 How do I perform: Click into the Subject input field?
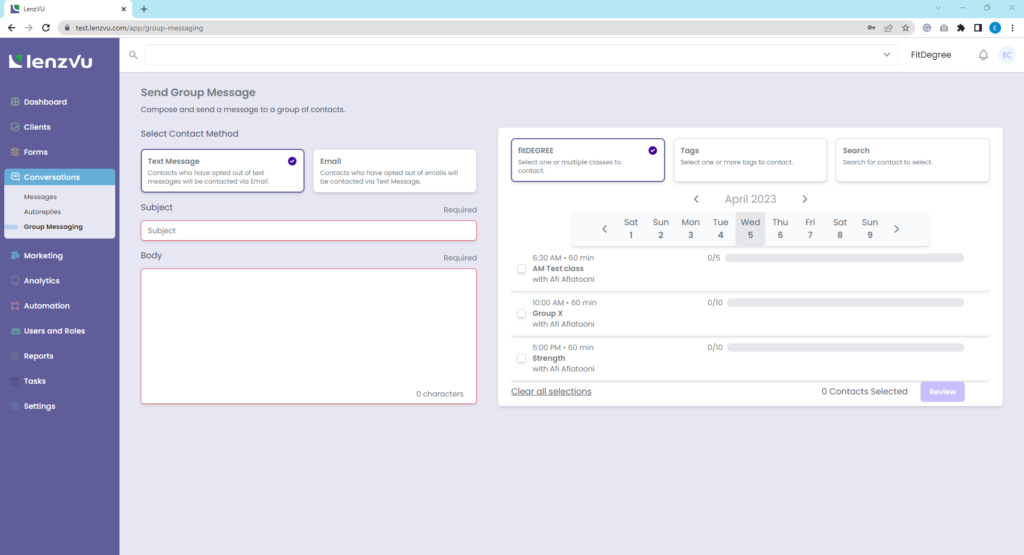click(308, 231)
